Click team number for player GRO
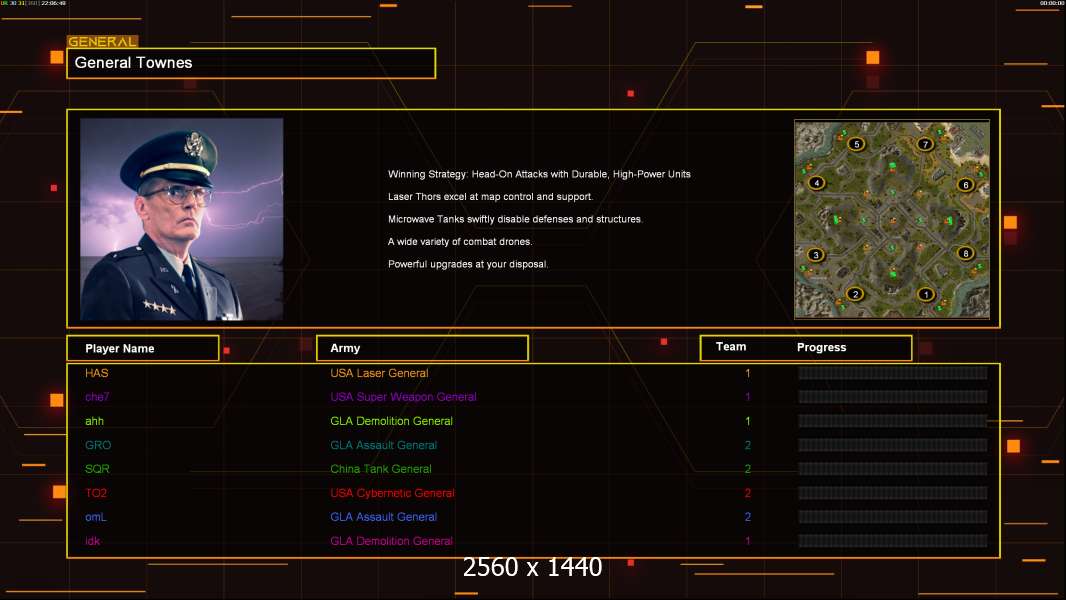 tap(748, 445)
